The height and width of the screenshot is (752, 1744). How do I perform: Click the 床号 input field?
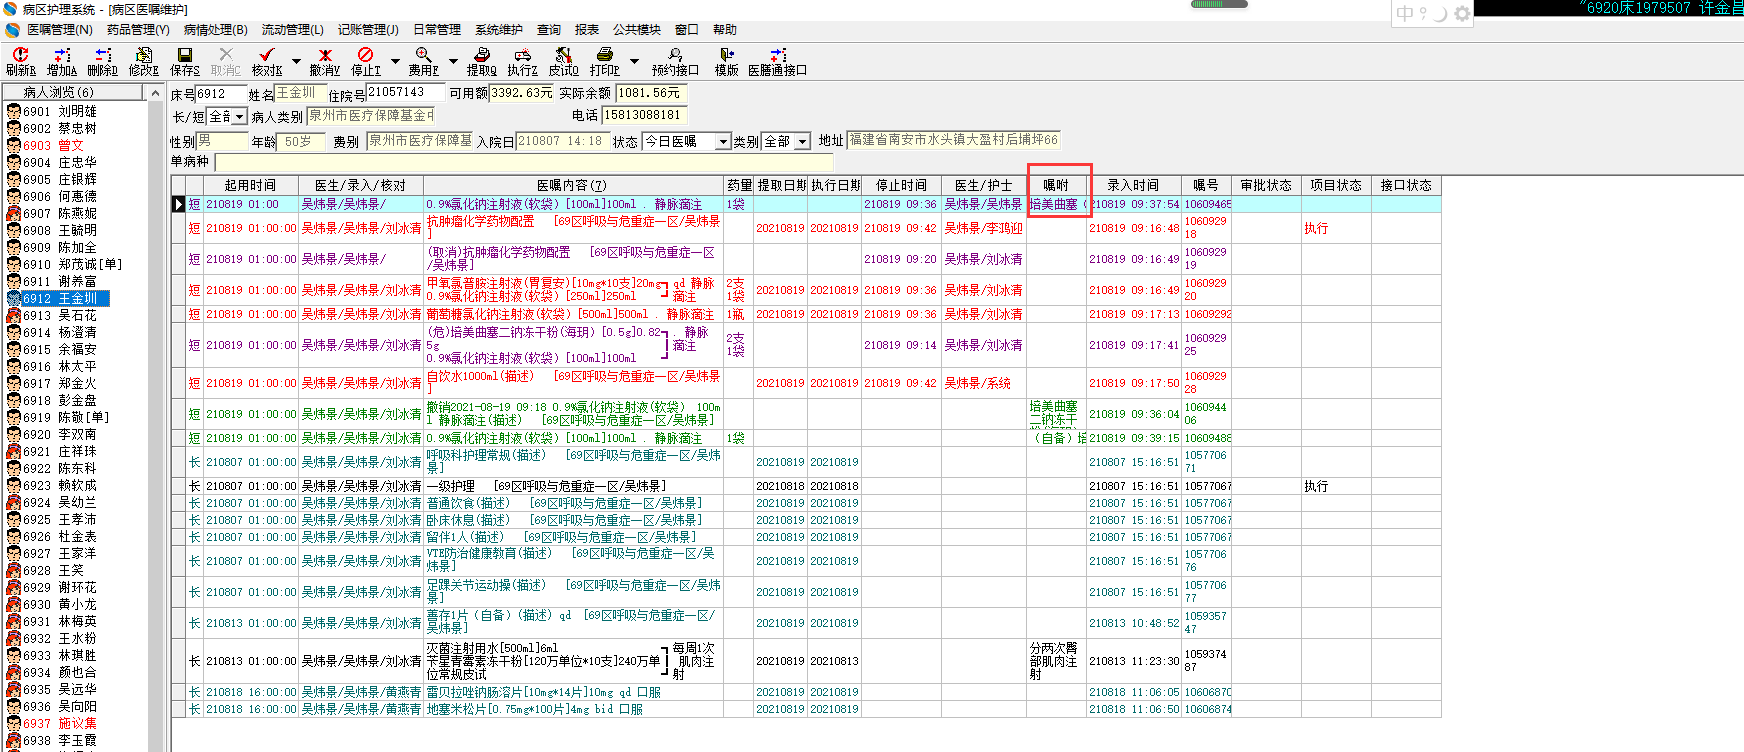pos(221,94)
